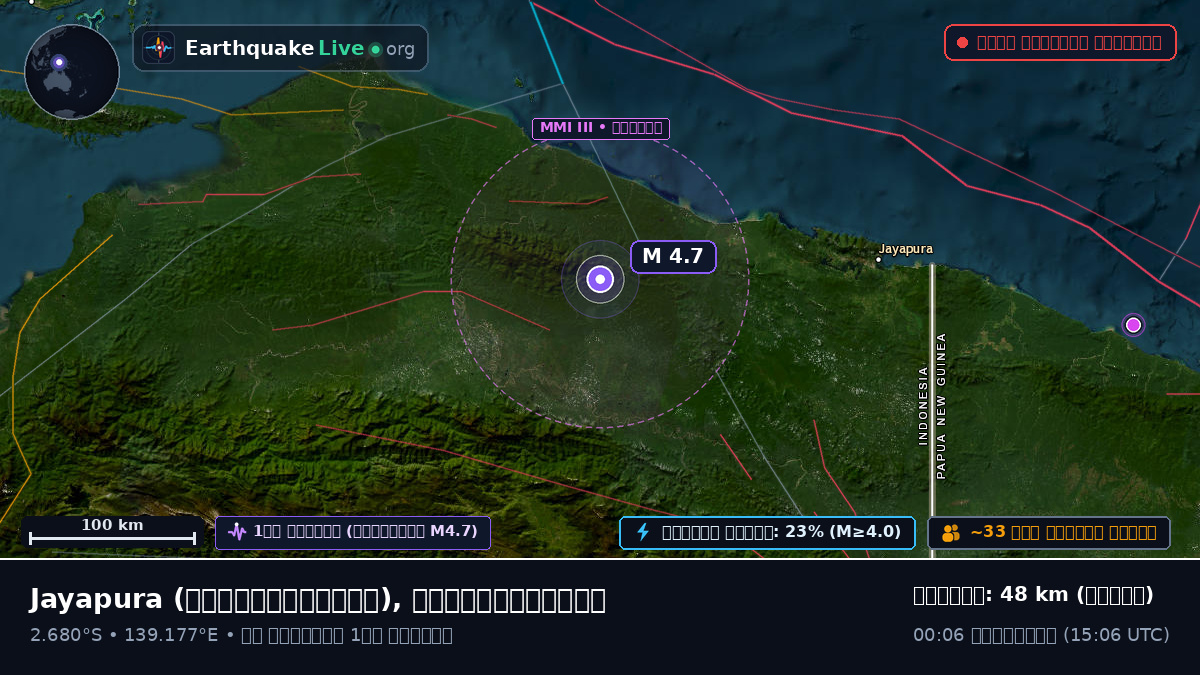1200x675 pixels.
Task: Click the Jayapura headline in the bottom panel
Action: click(x=317, y=599)
